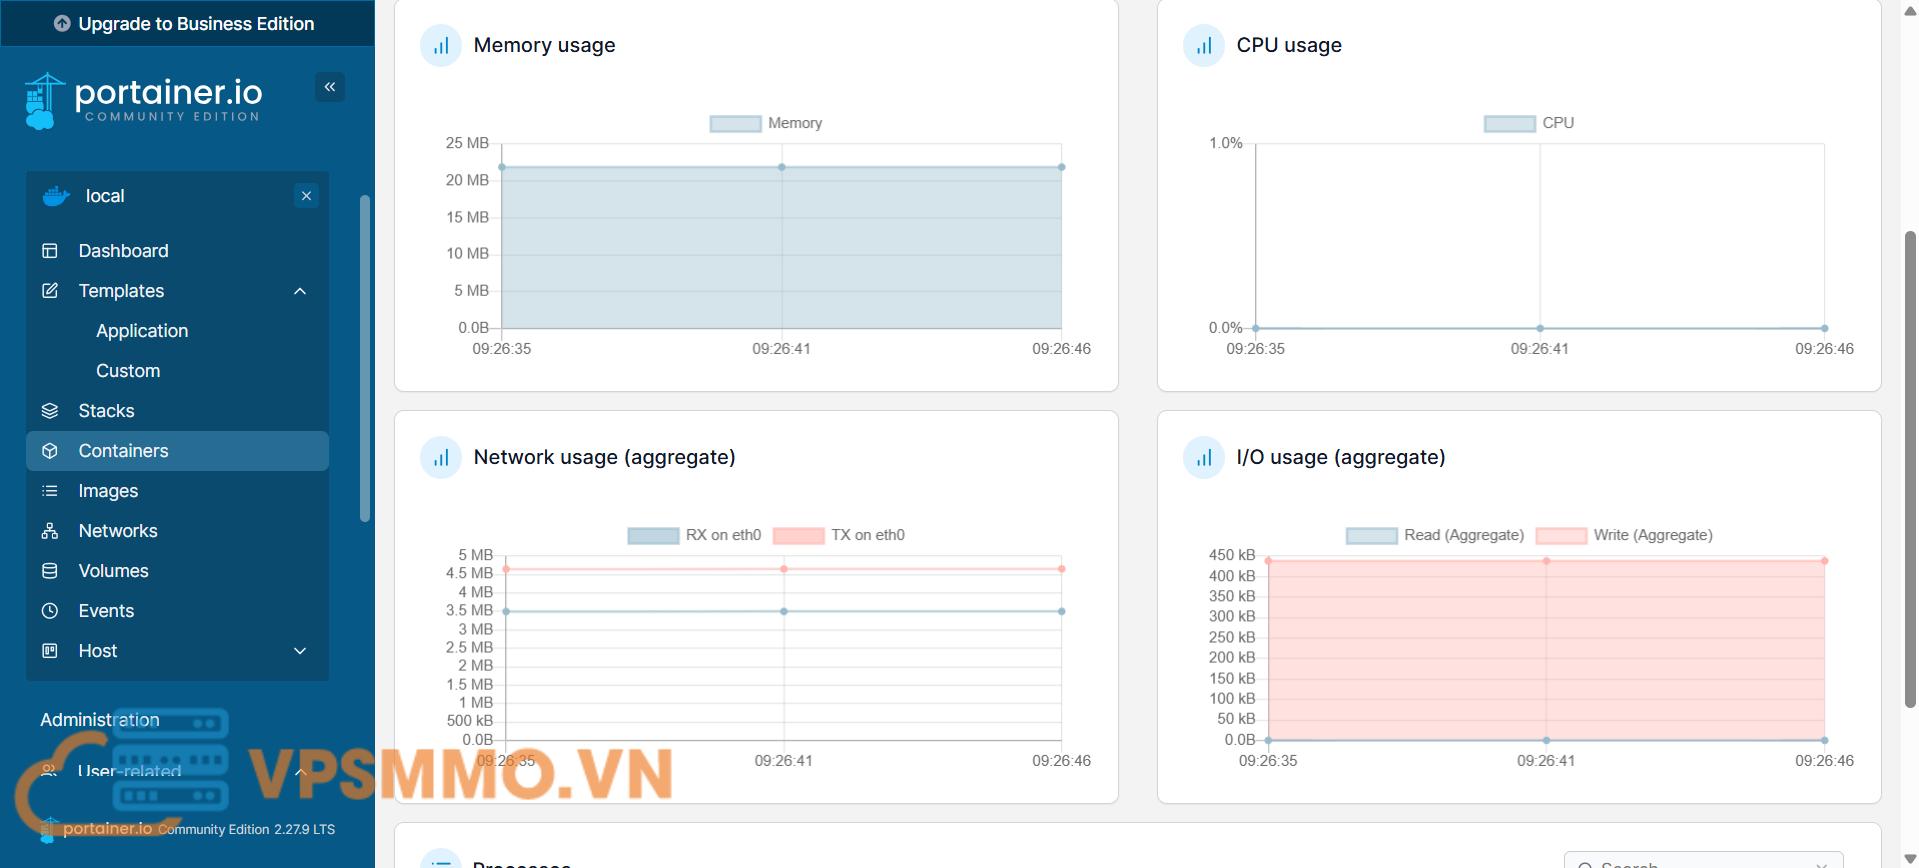
Task: Collapse the sidebar with double-chevron button
Action: coord(330,87)
